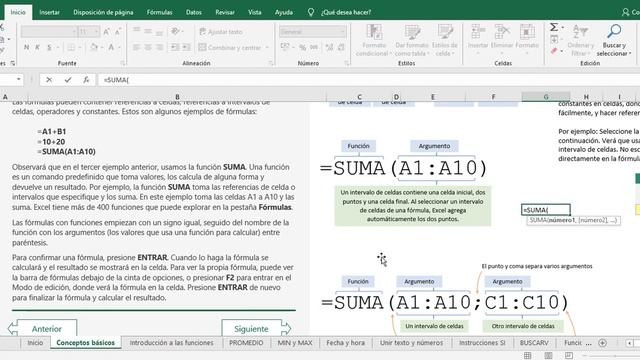Open Formato condicional
The image size is (640, 360).
pyautogui.click(x=373, y=40)
